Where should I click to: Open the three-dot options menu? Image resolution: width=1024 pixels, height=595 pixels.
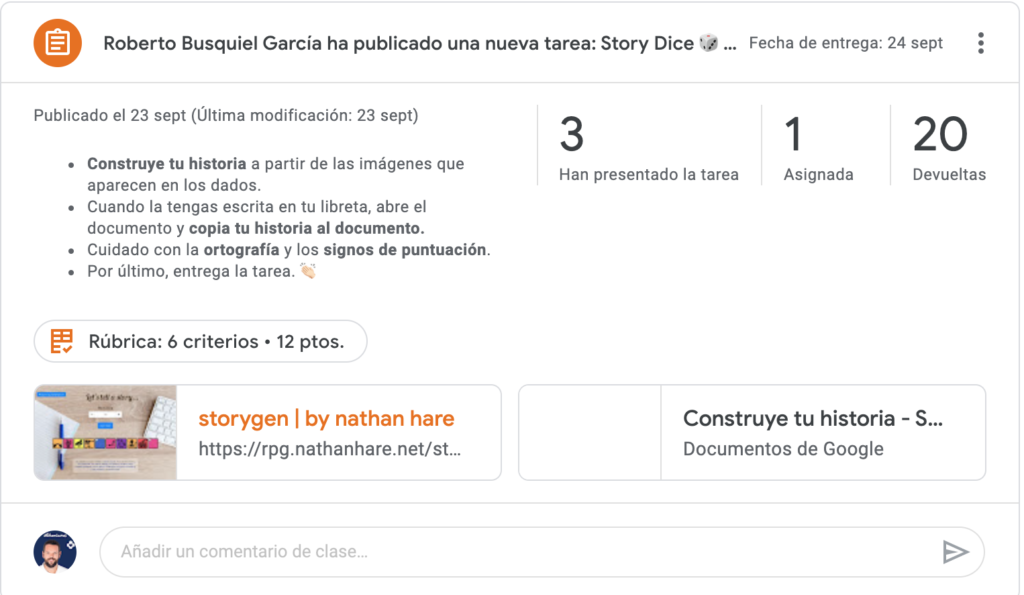pos(980,43)
